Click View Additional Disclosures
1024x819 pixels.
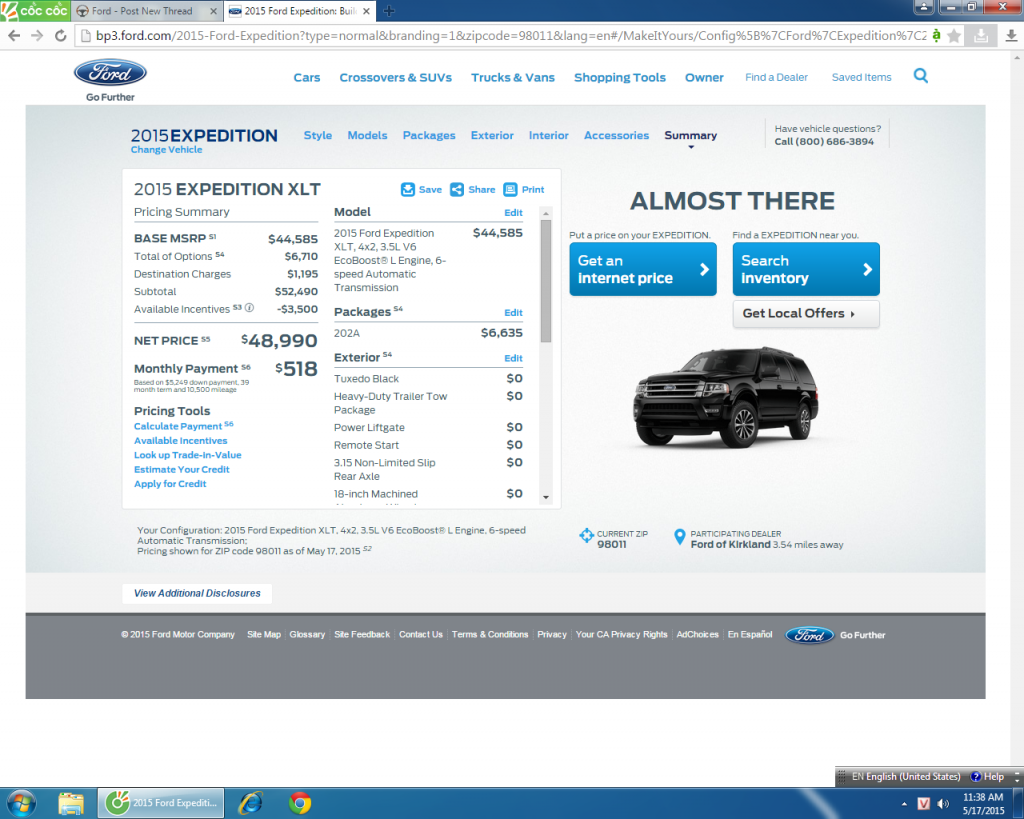click(197, 593)
